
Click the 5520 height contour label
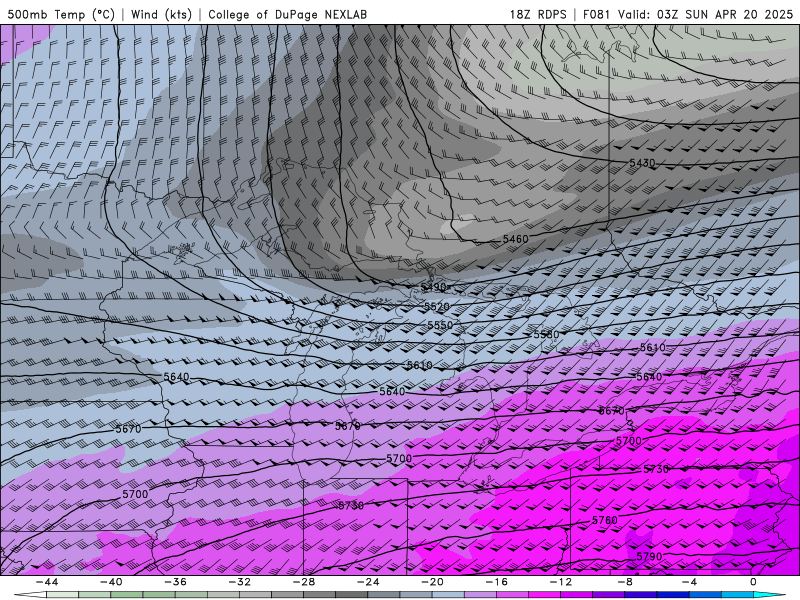point(437,306)
